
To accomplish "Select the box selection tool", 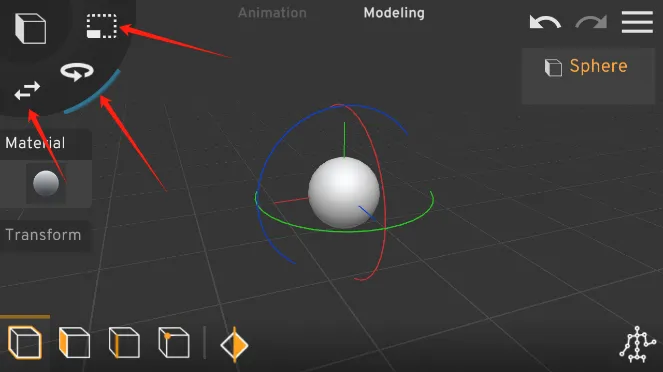I will [101, 26].
